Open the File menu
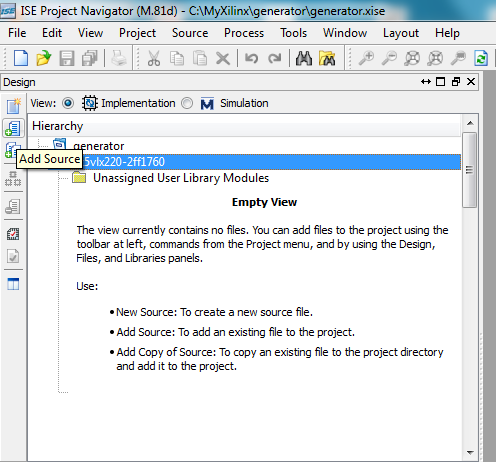 (17, 33)
